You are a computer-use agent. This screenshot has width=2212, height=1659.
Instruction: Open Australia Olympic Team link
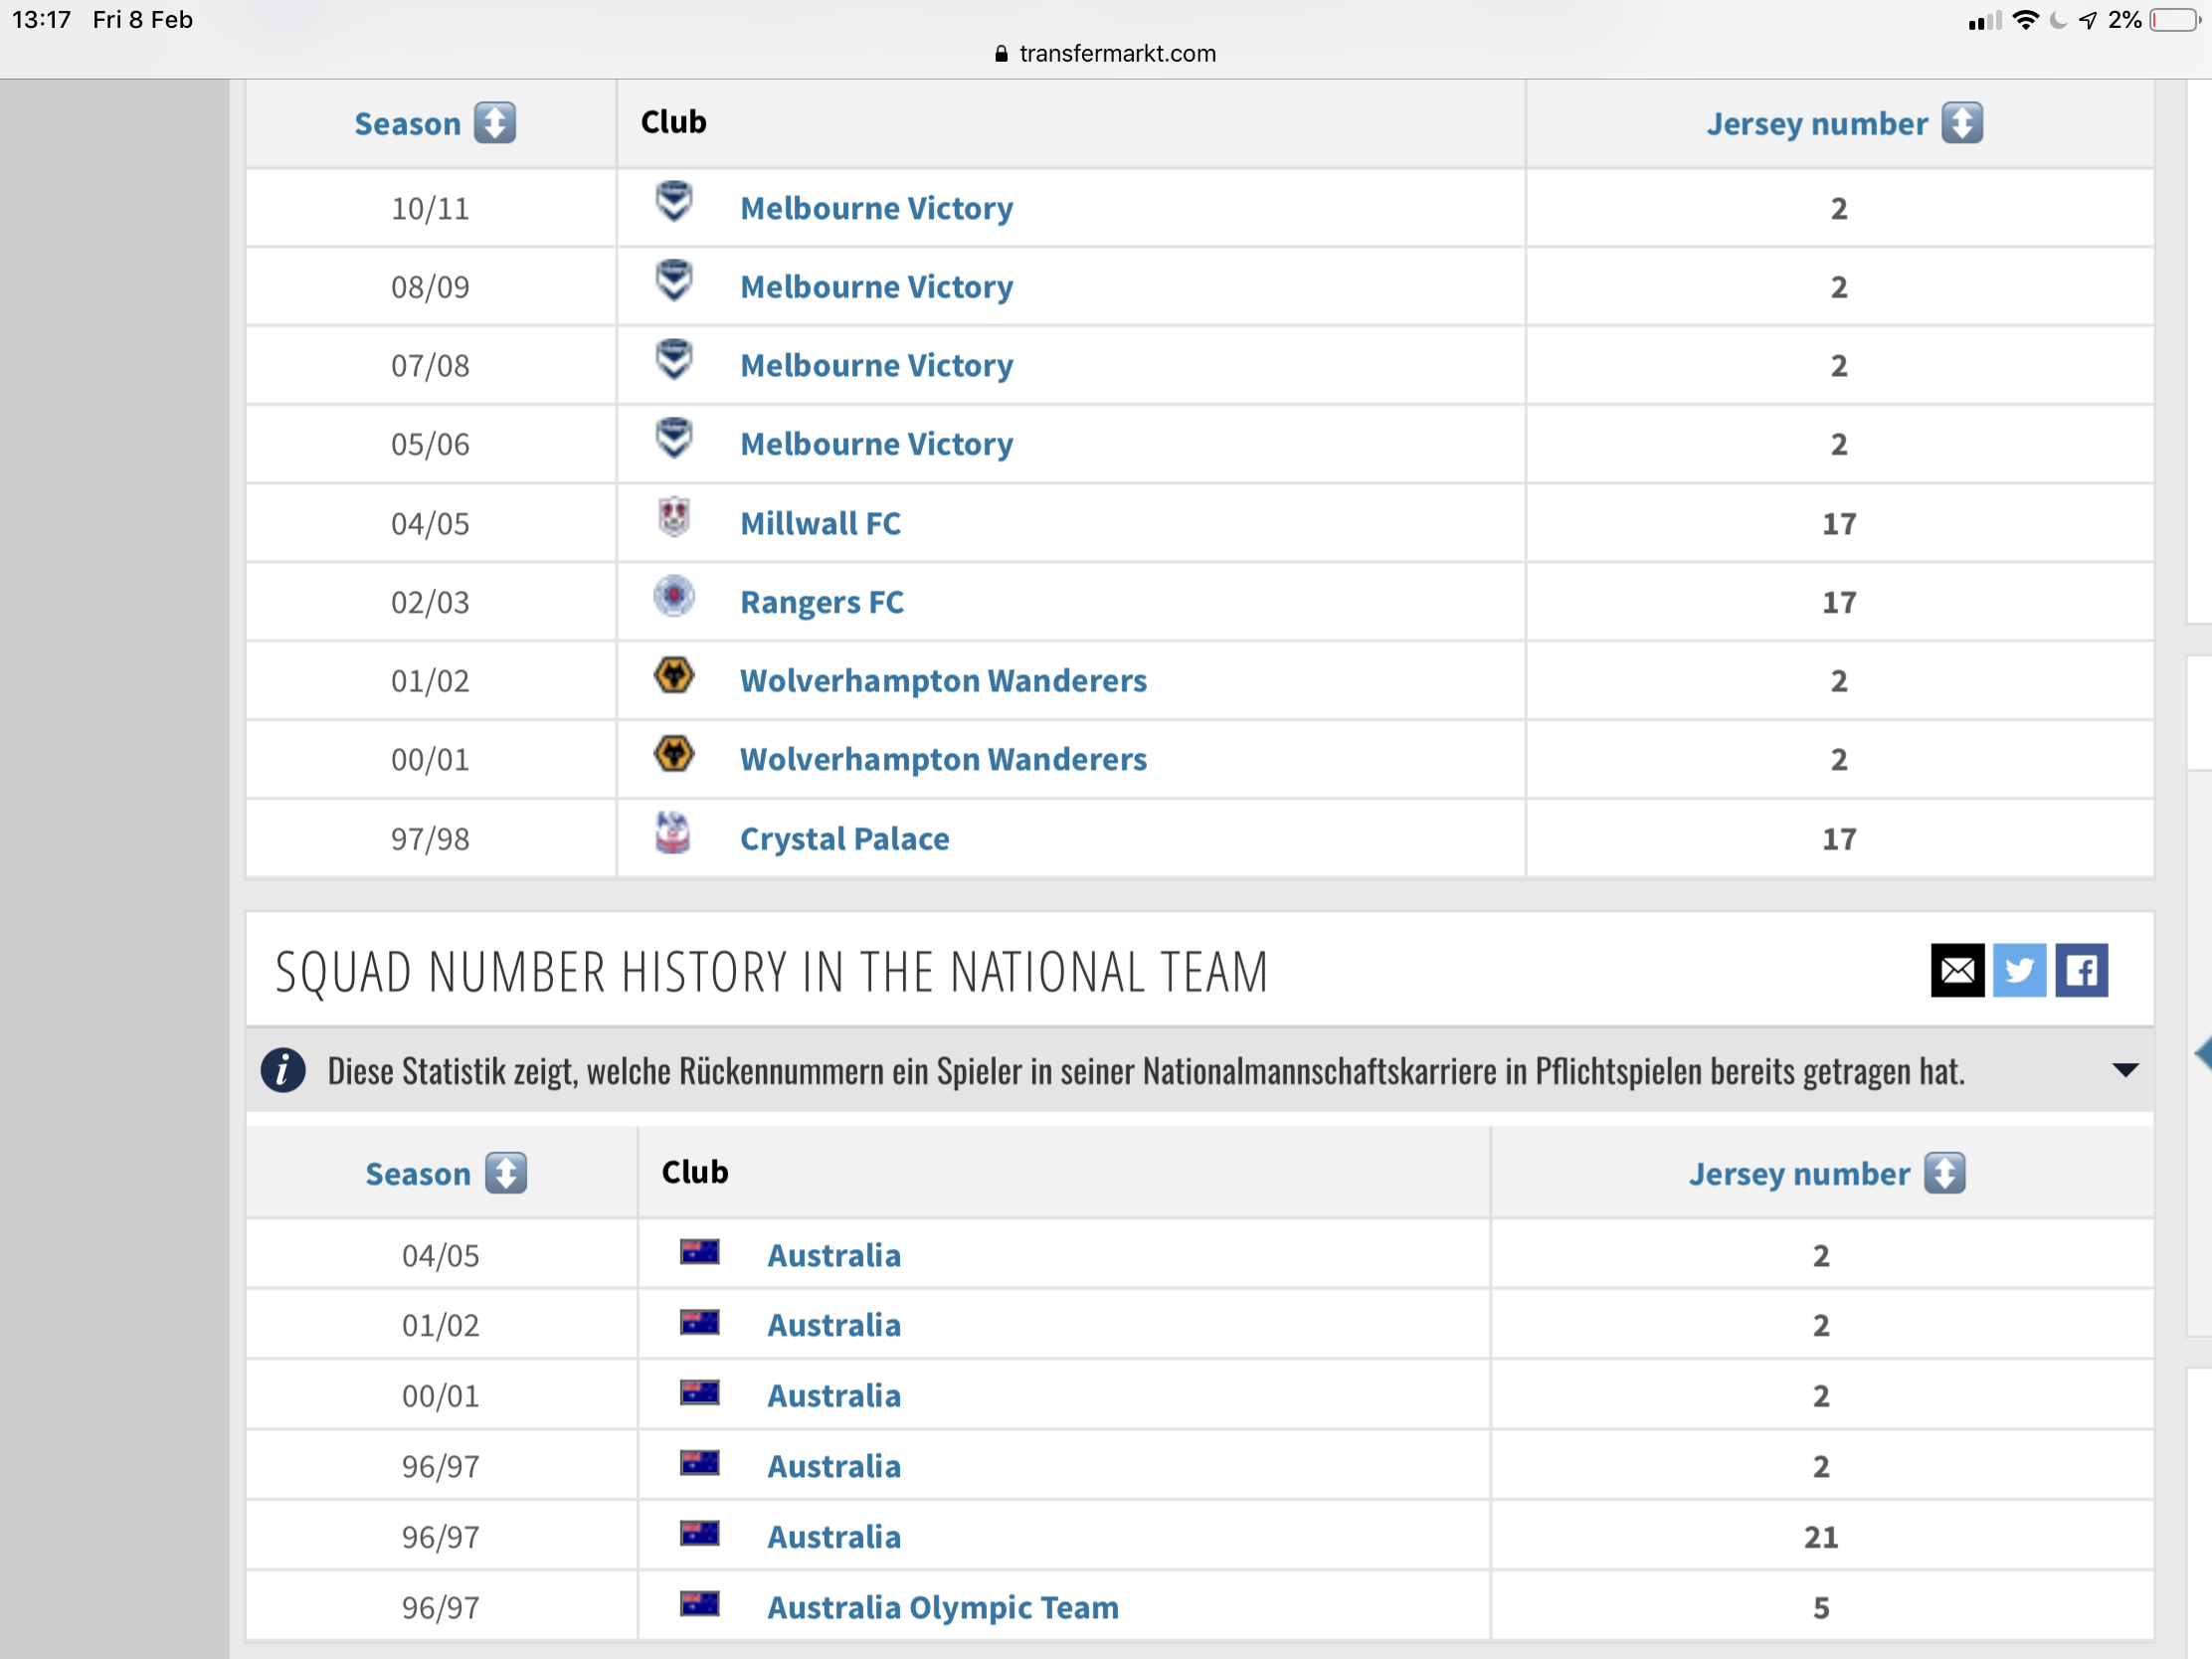(x=942, y=1607)
